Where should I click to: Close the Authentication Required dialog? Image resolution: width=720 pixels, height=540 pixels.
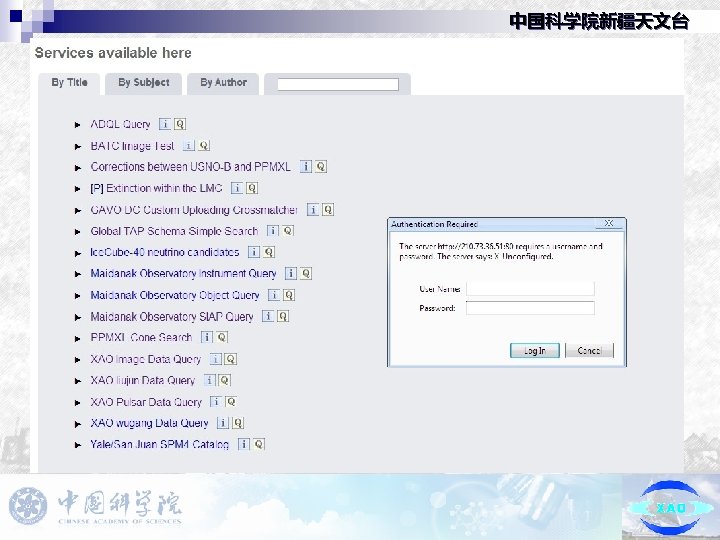click(x=609, y=224)
